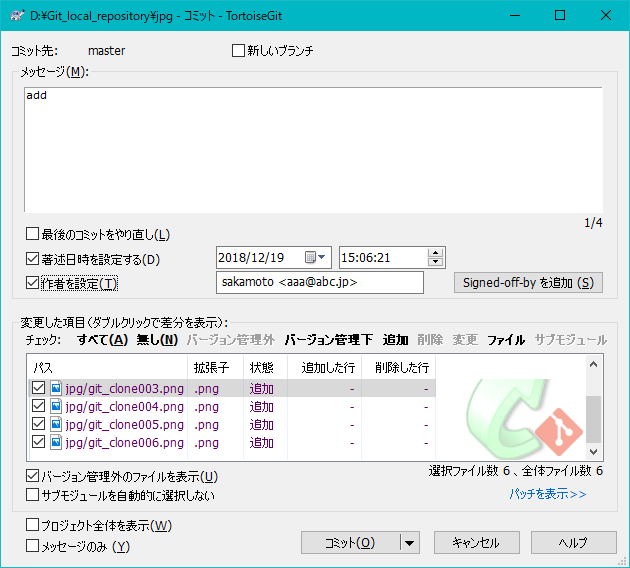630x568 pixels.
Task: Uncheck 作者を設定 checkbox
Action: 32,283
